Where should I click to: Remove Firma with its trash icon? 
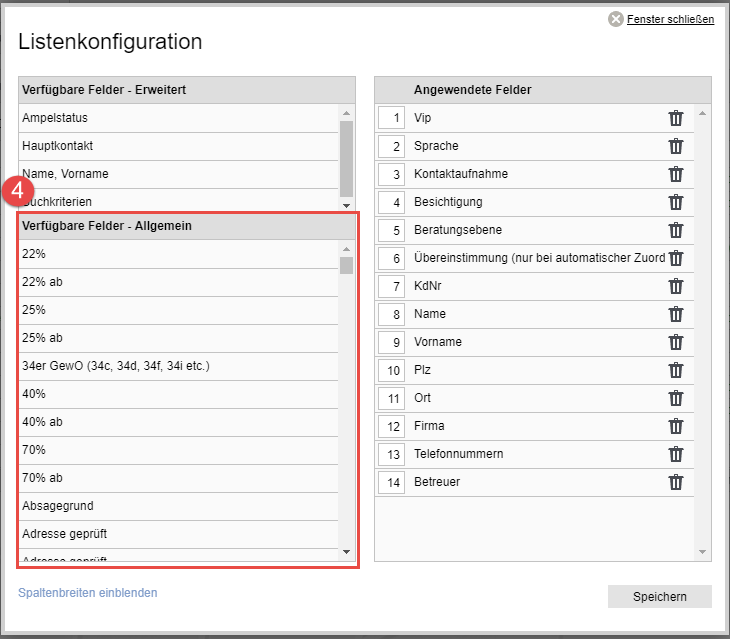click(676, 426)
